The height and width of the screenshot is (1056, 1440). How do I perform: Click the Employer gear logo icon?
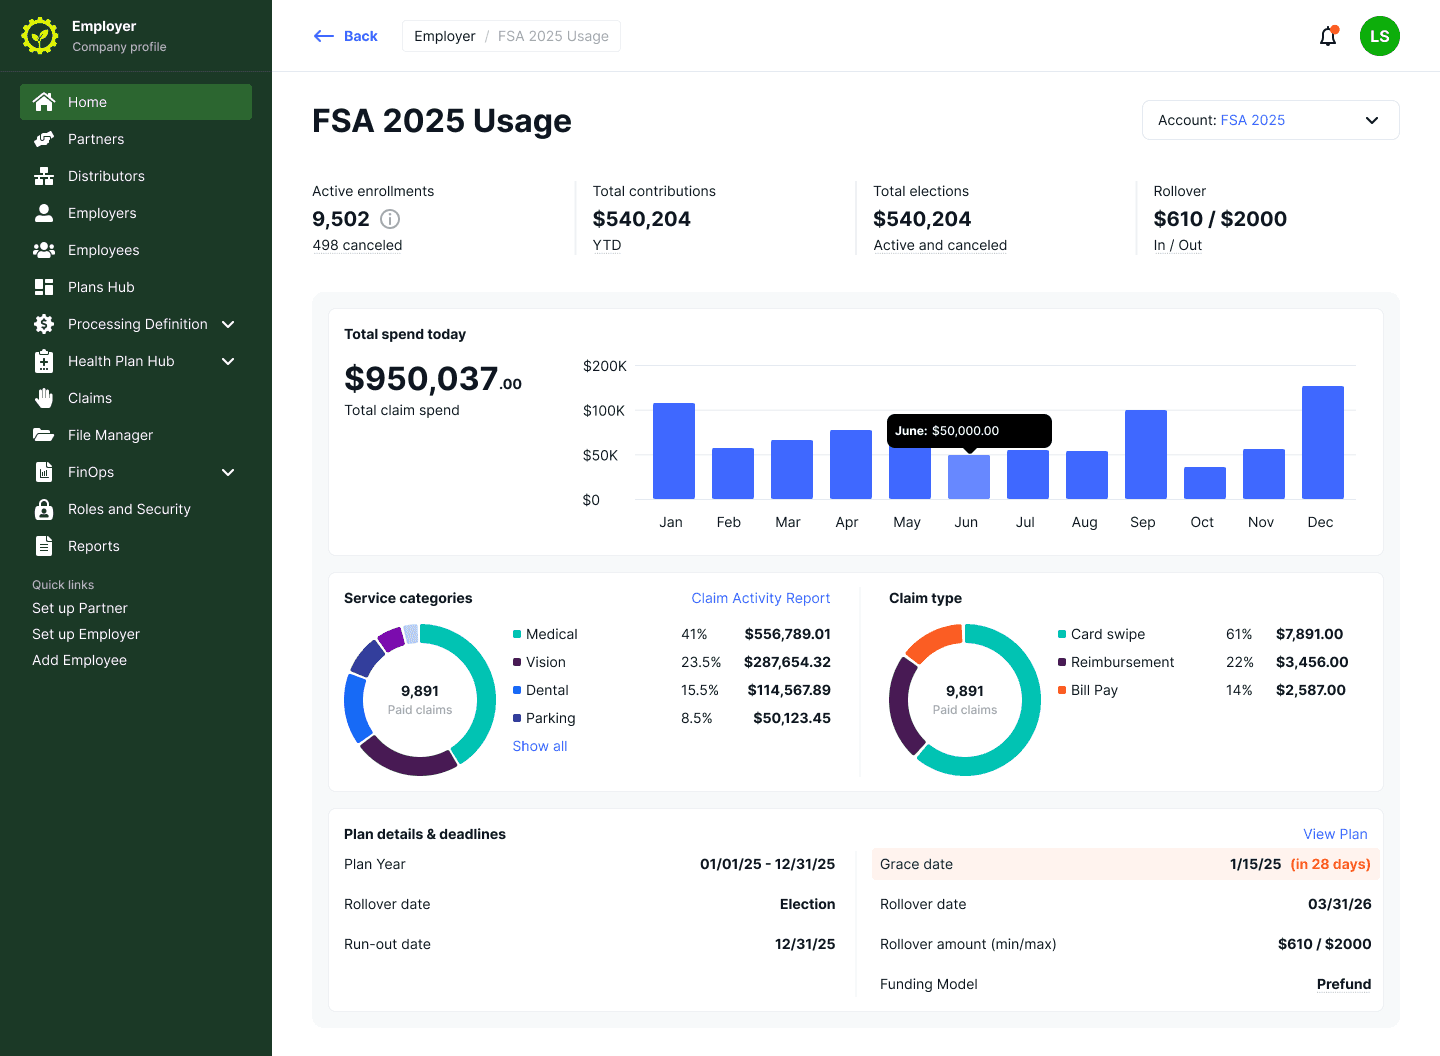point(40,36)
